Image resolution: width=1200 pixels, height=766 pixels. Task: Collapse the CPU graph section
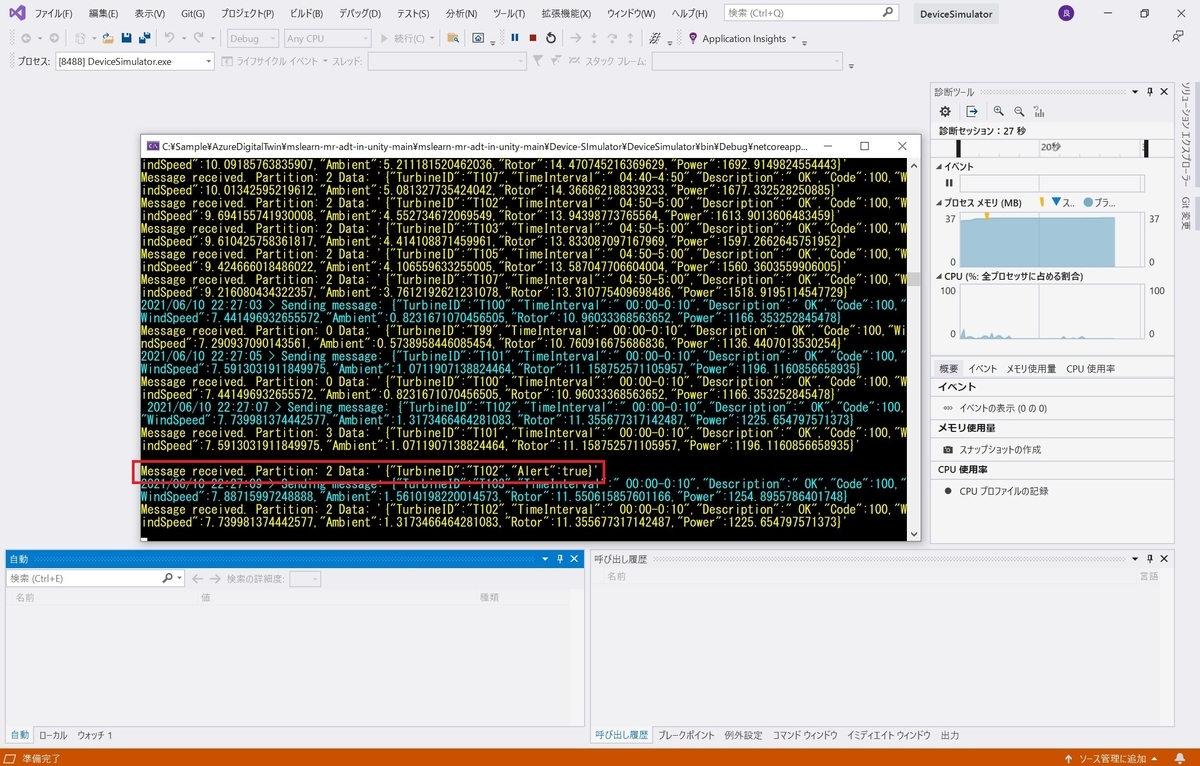click(939, 275)
